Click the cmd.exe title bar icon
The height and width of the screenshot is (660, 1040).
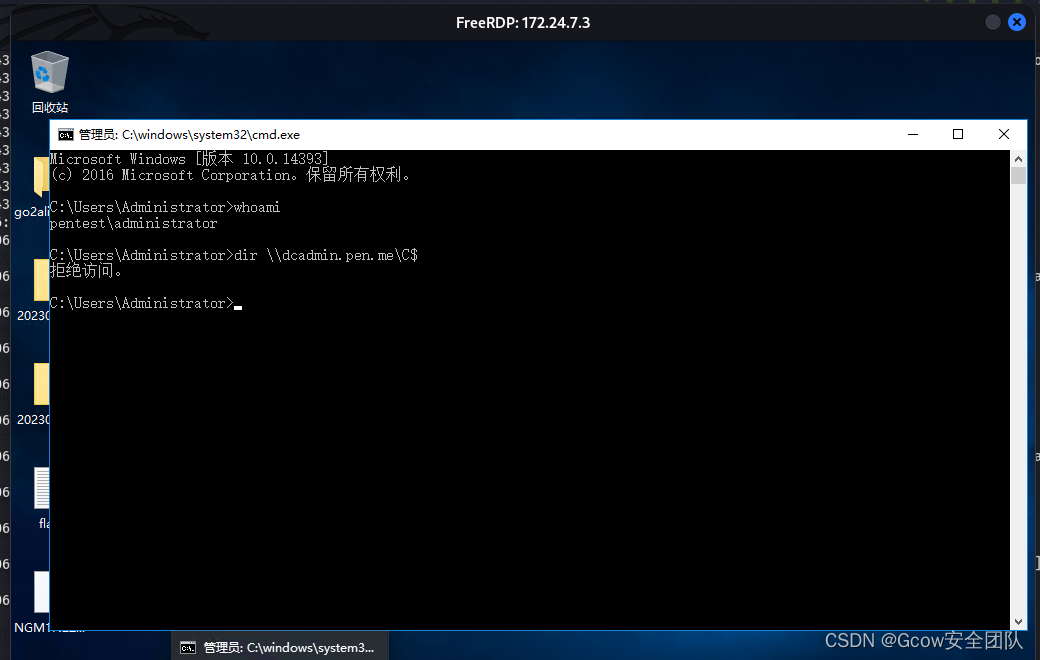65,135
